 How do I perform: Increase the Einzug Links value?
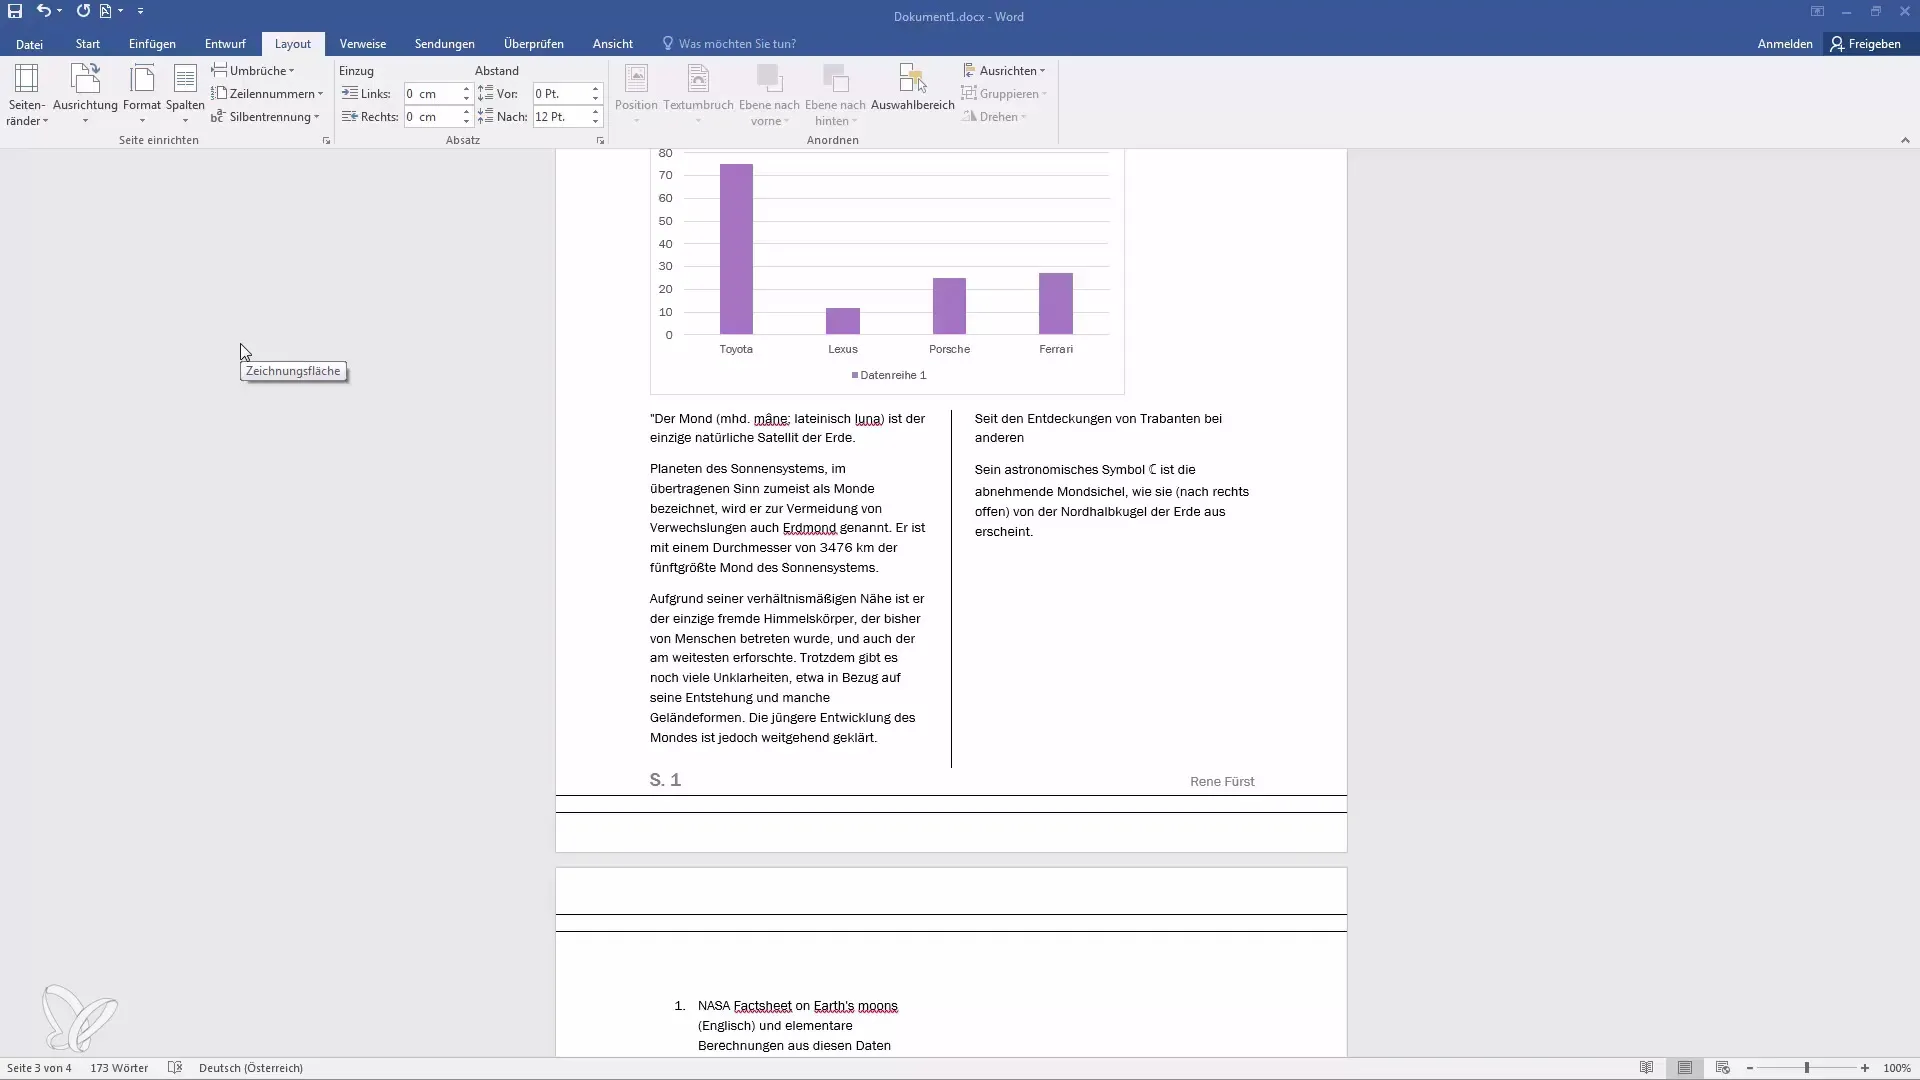(x=466, y=89)
